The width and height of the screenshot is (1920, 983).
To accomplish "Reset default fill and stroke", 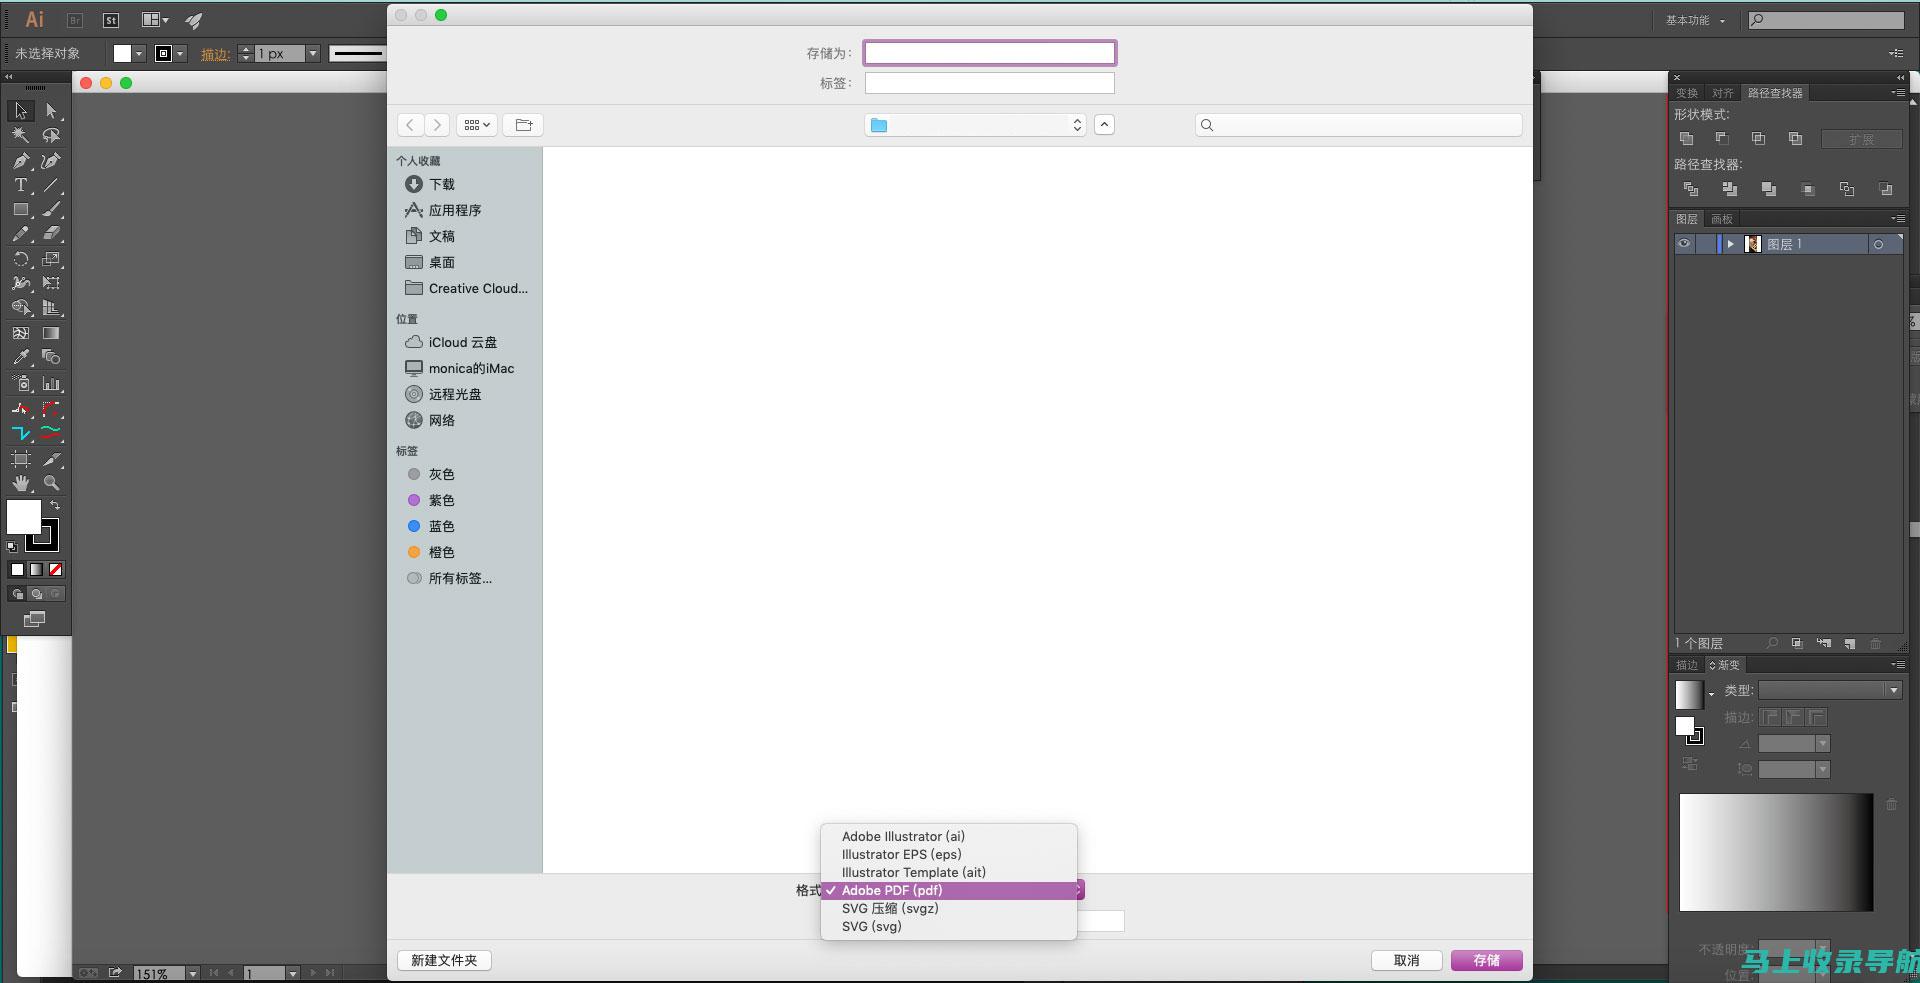I will (12, 546).
